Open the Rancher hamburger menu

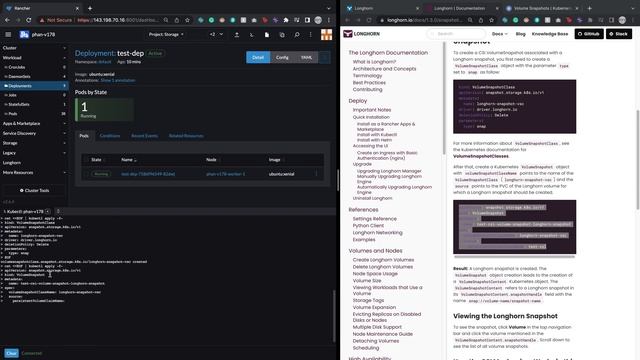8,35
